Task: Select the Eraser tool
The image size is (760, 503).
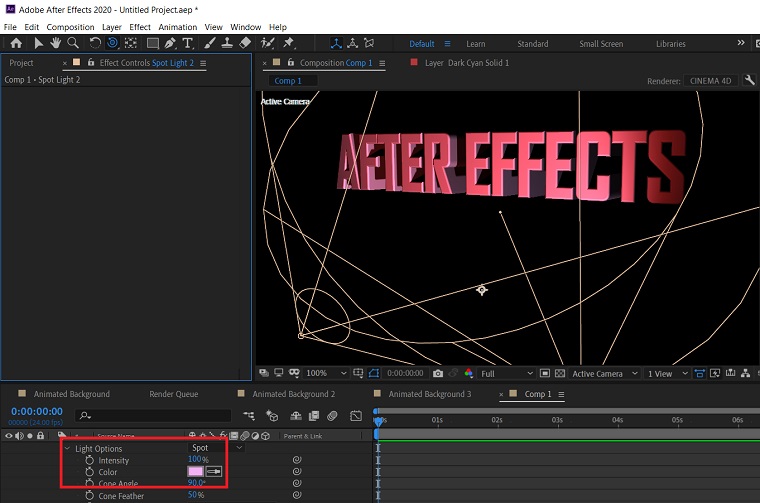Action: pyautogui.click(x=245, y=43)
